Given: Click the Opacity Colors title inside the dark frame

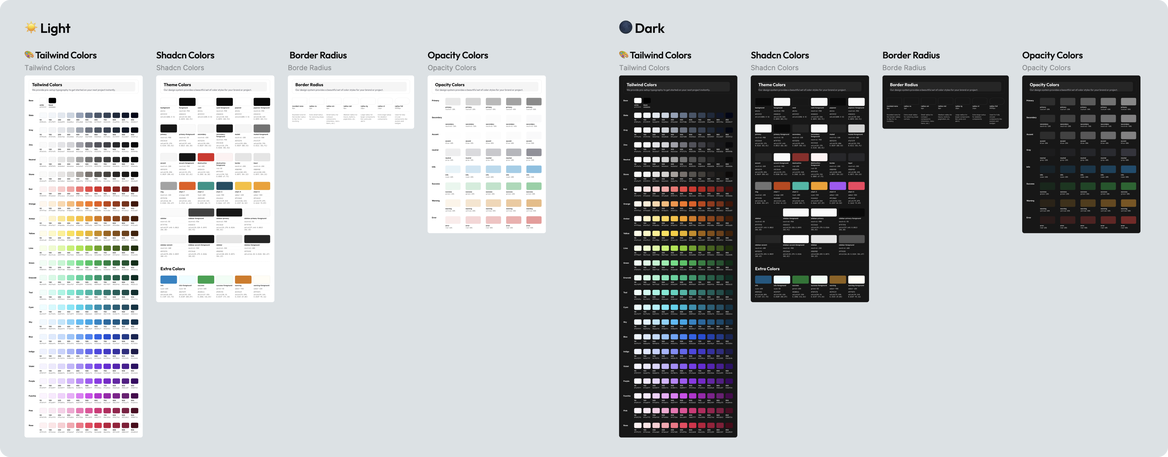Looking at the screenshot, I should click(1044, 85).
